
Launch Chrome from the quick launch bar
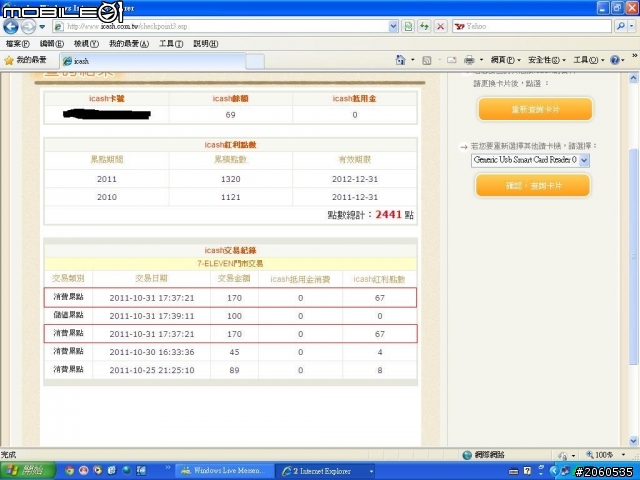click(69, 471)
